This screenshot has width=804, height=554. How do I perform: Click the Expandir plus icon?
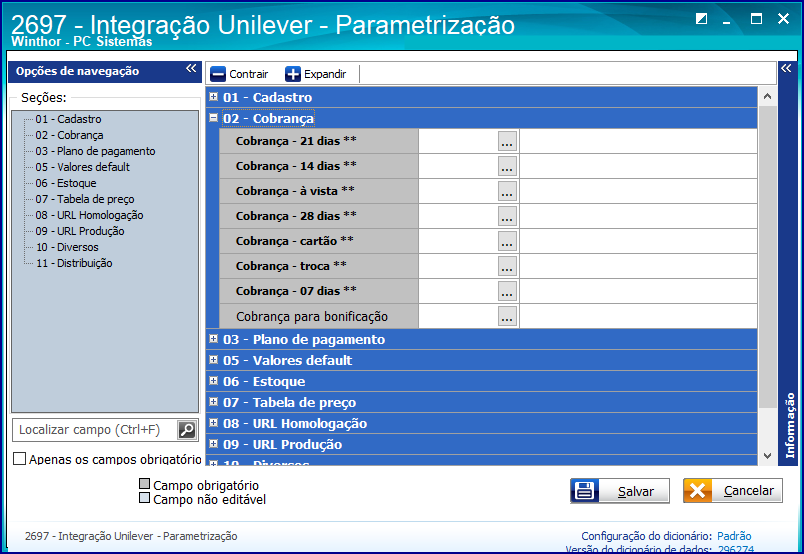tap(293, 74)
